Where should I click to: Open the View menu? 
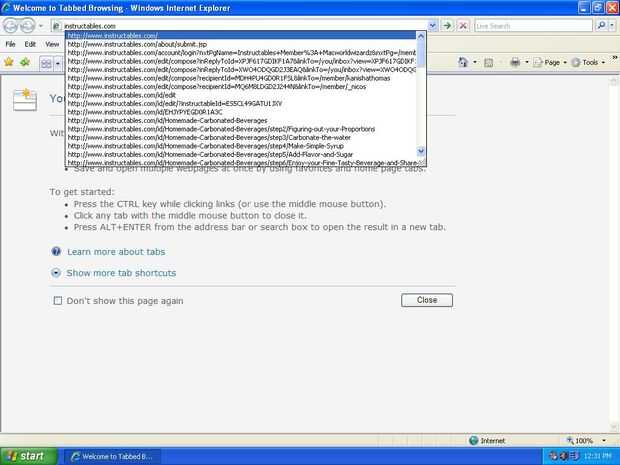[52, 44]
